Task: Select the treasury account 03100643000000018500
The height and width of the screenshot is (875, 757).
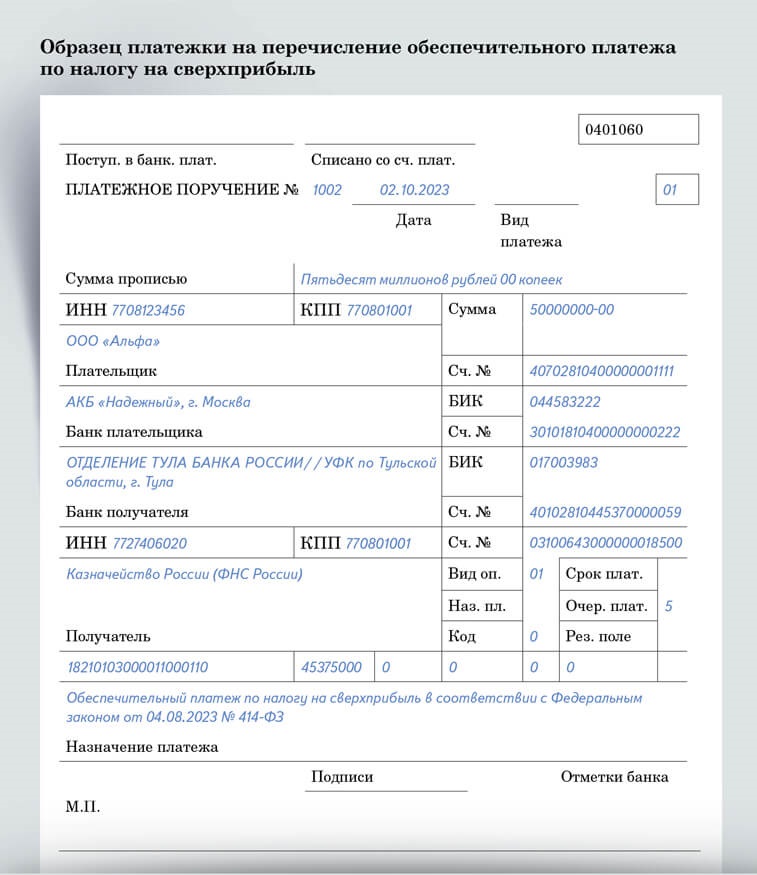Action: 605,543
